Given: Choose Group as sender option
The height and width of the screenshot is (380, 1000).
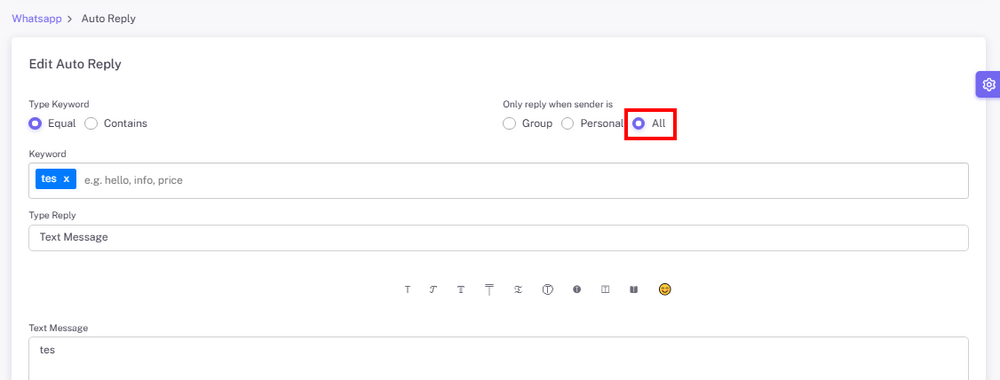Looking at the screenshot, I should click(527, 124).
